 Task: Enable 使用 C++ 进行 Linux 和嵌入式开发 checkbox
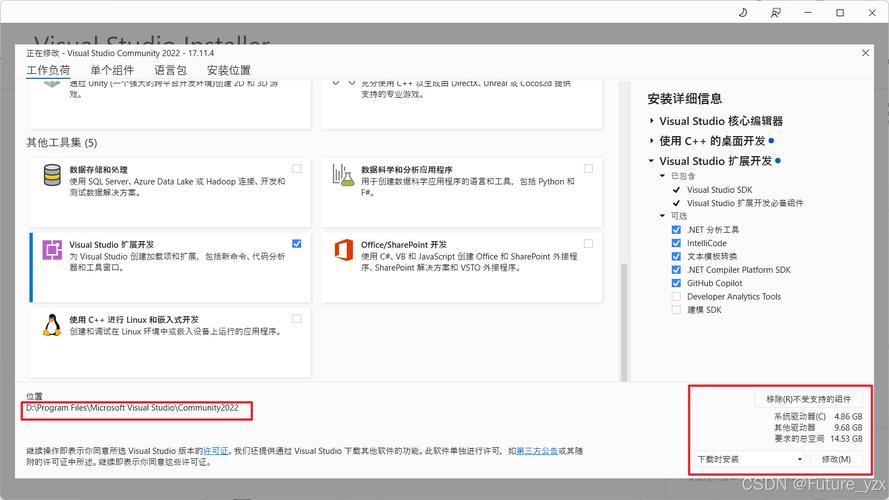coord(297,319)
